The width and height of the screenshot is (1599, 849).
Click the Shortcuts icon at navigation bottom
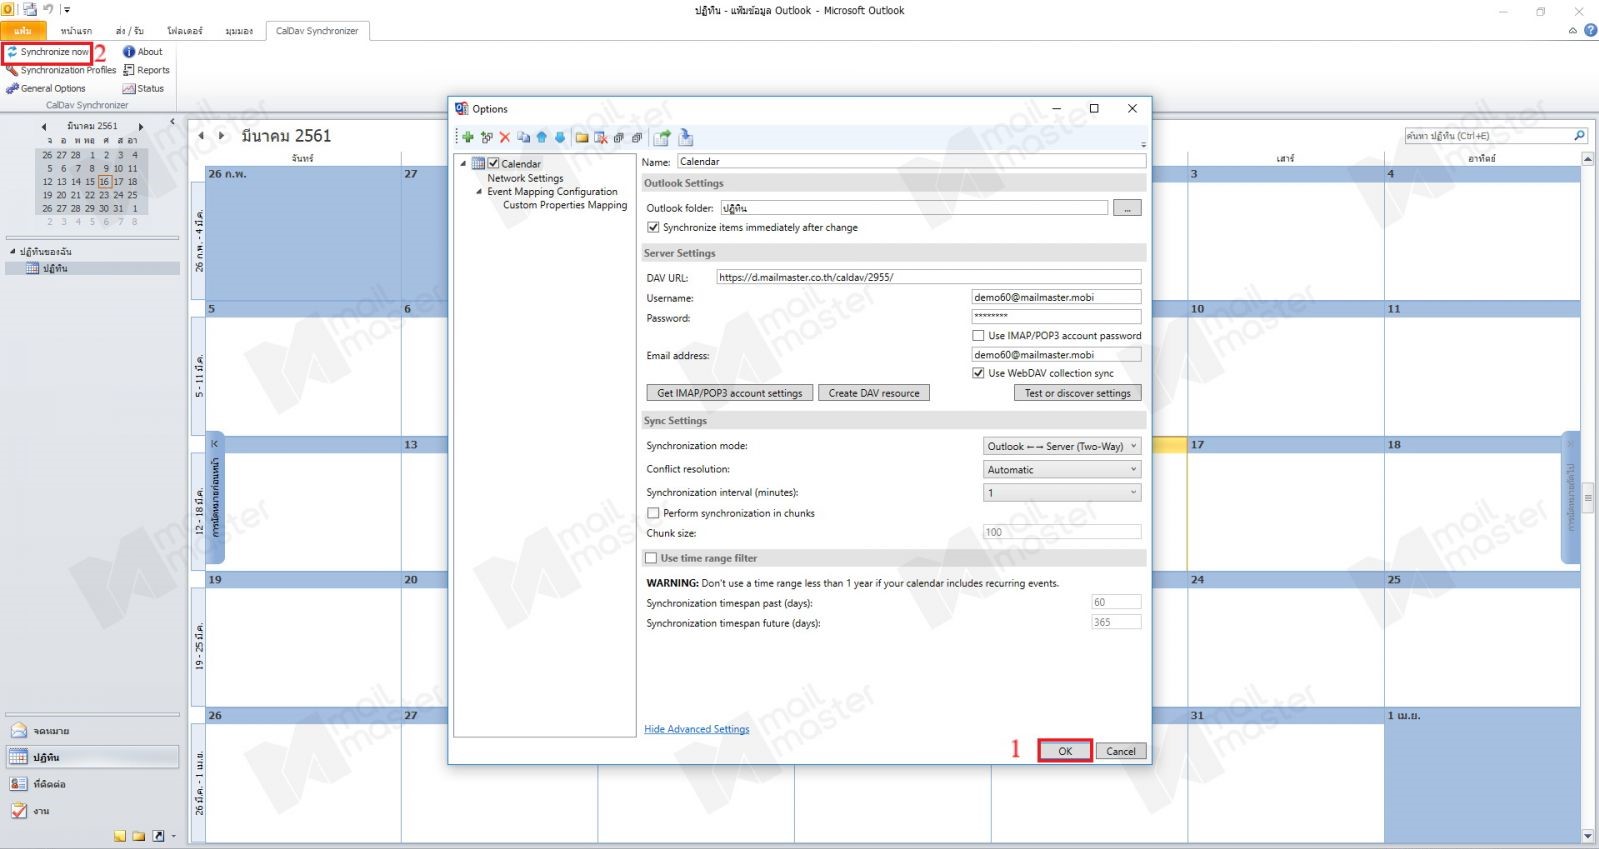[x=158, y=836]
